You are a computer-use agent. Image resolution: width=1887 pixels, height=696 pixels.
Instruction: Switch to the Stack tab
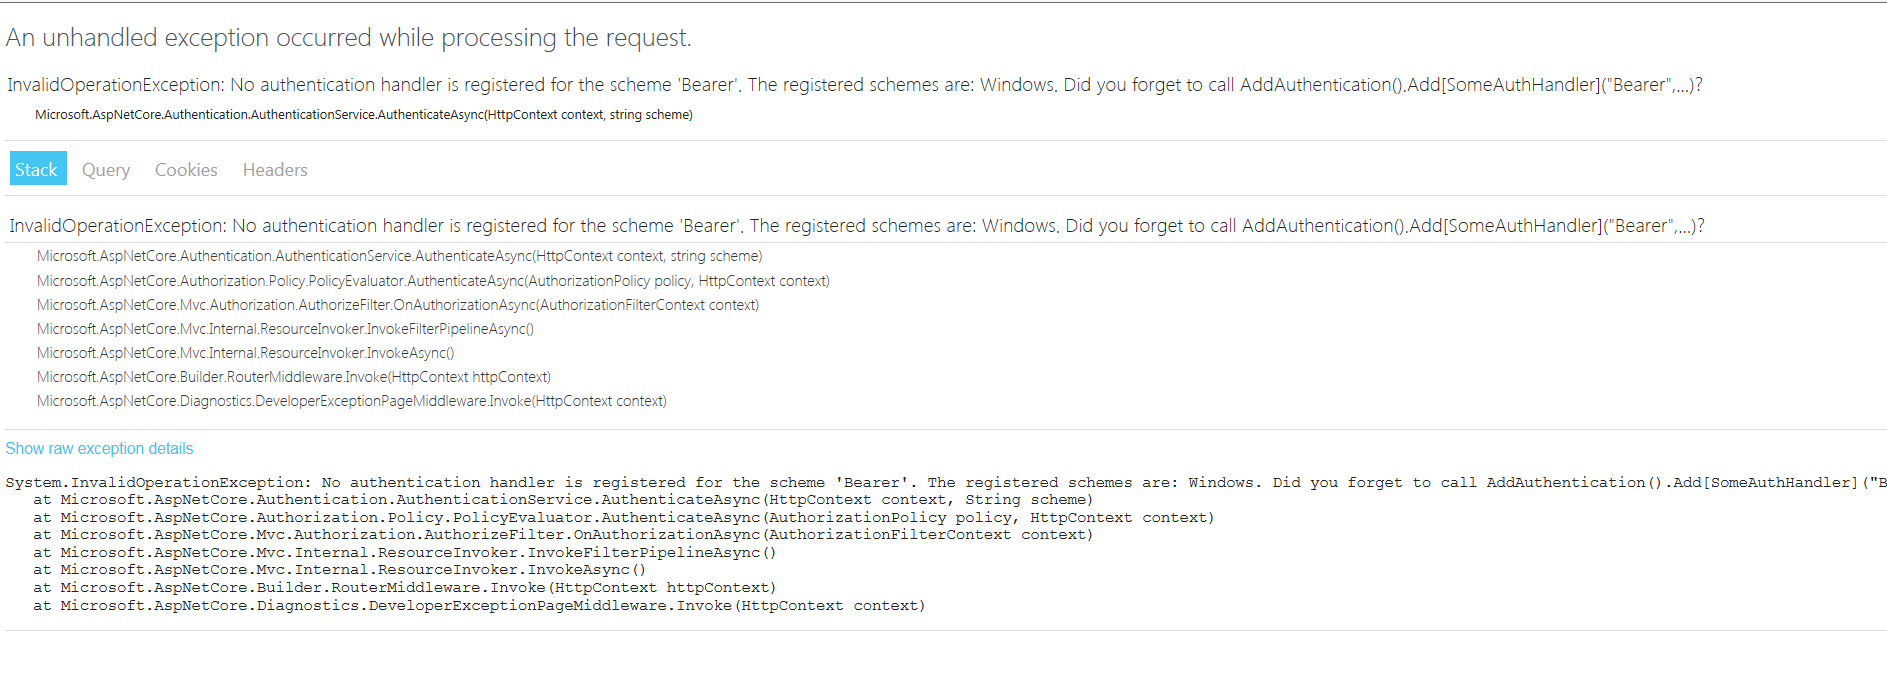point(38,169)
